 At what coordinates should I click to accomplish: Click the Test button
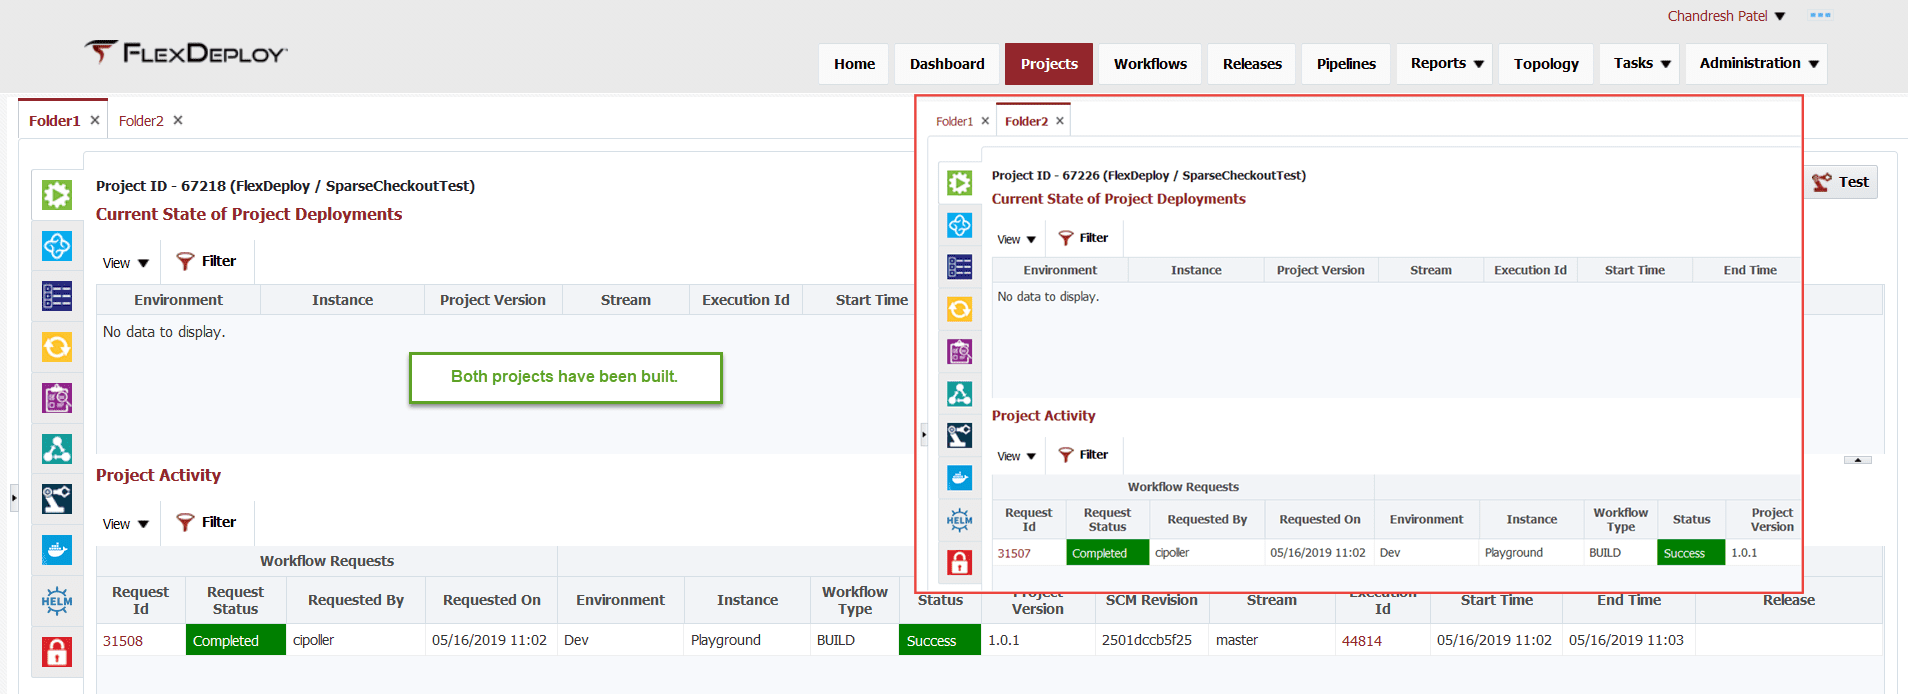[x=1841, y=182]
